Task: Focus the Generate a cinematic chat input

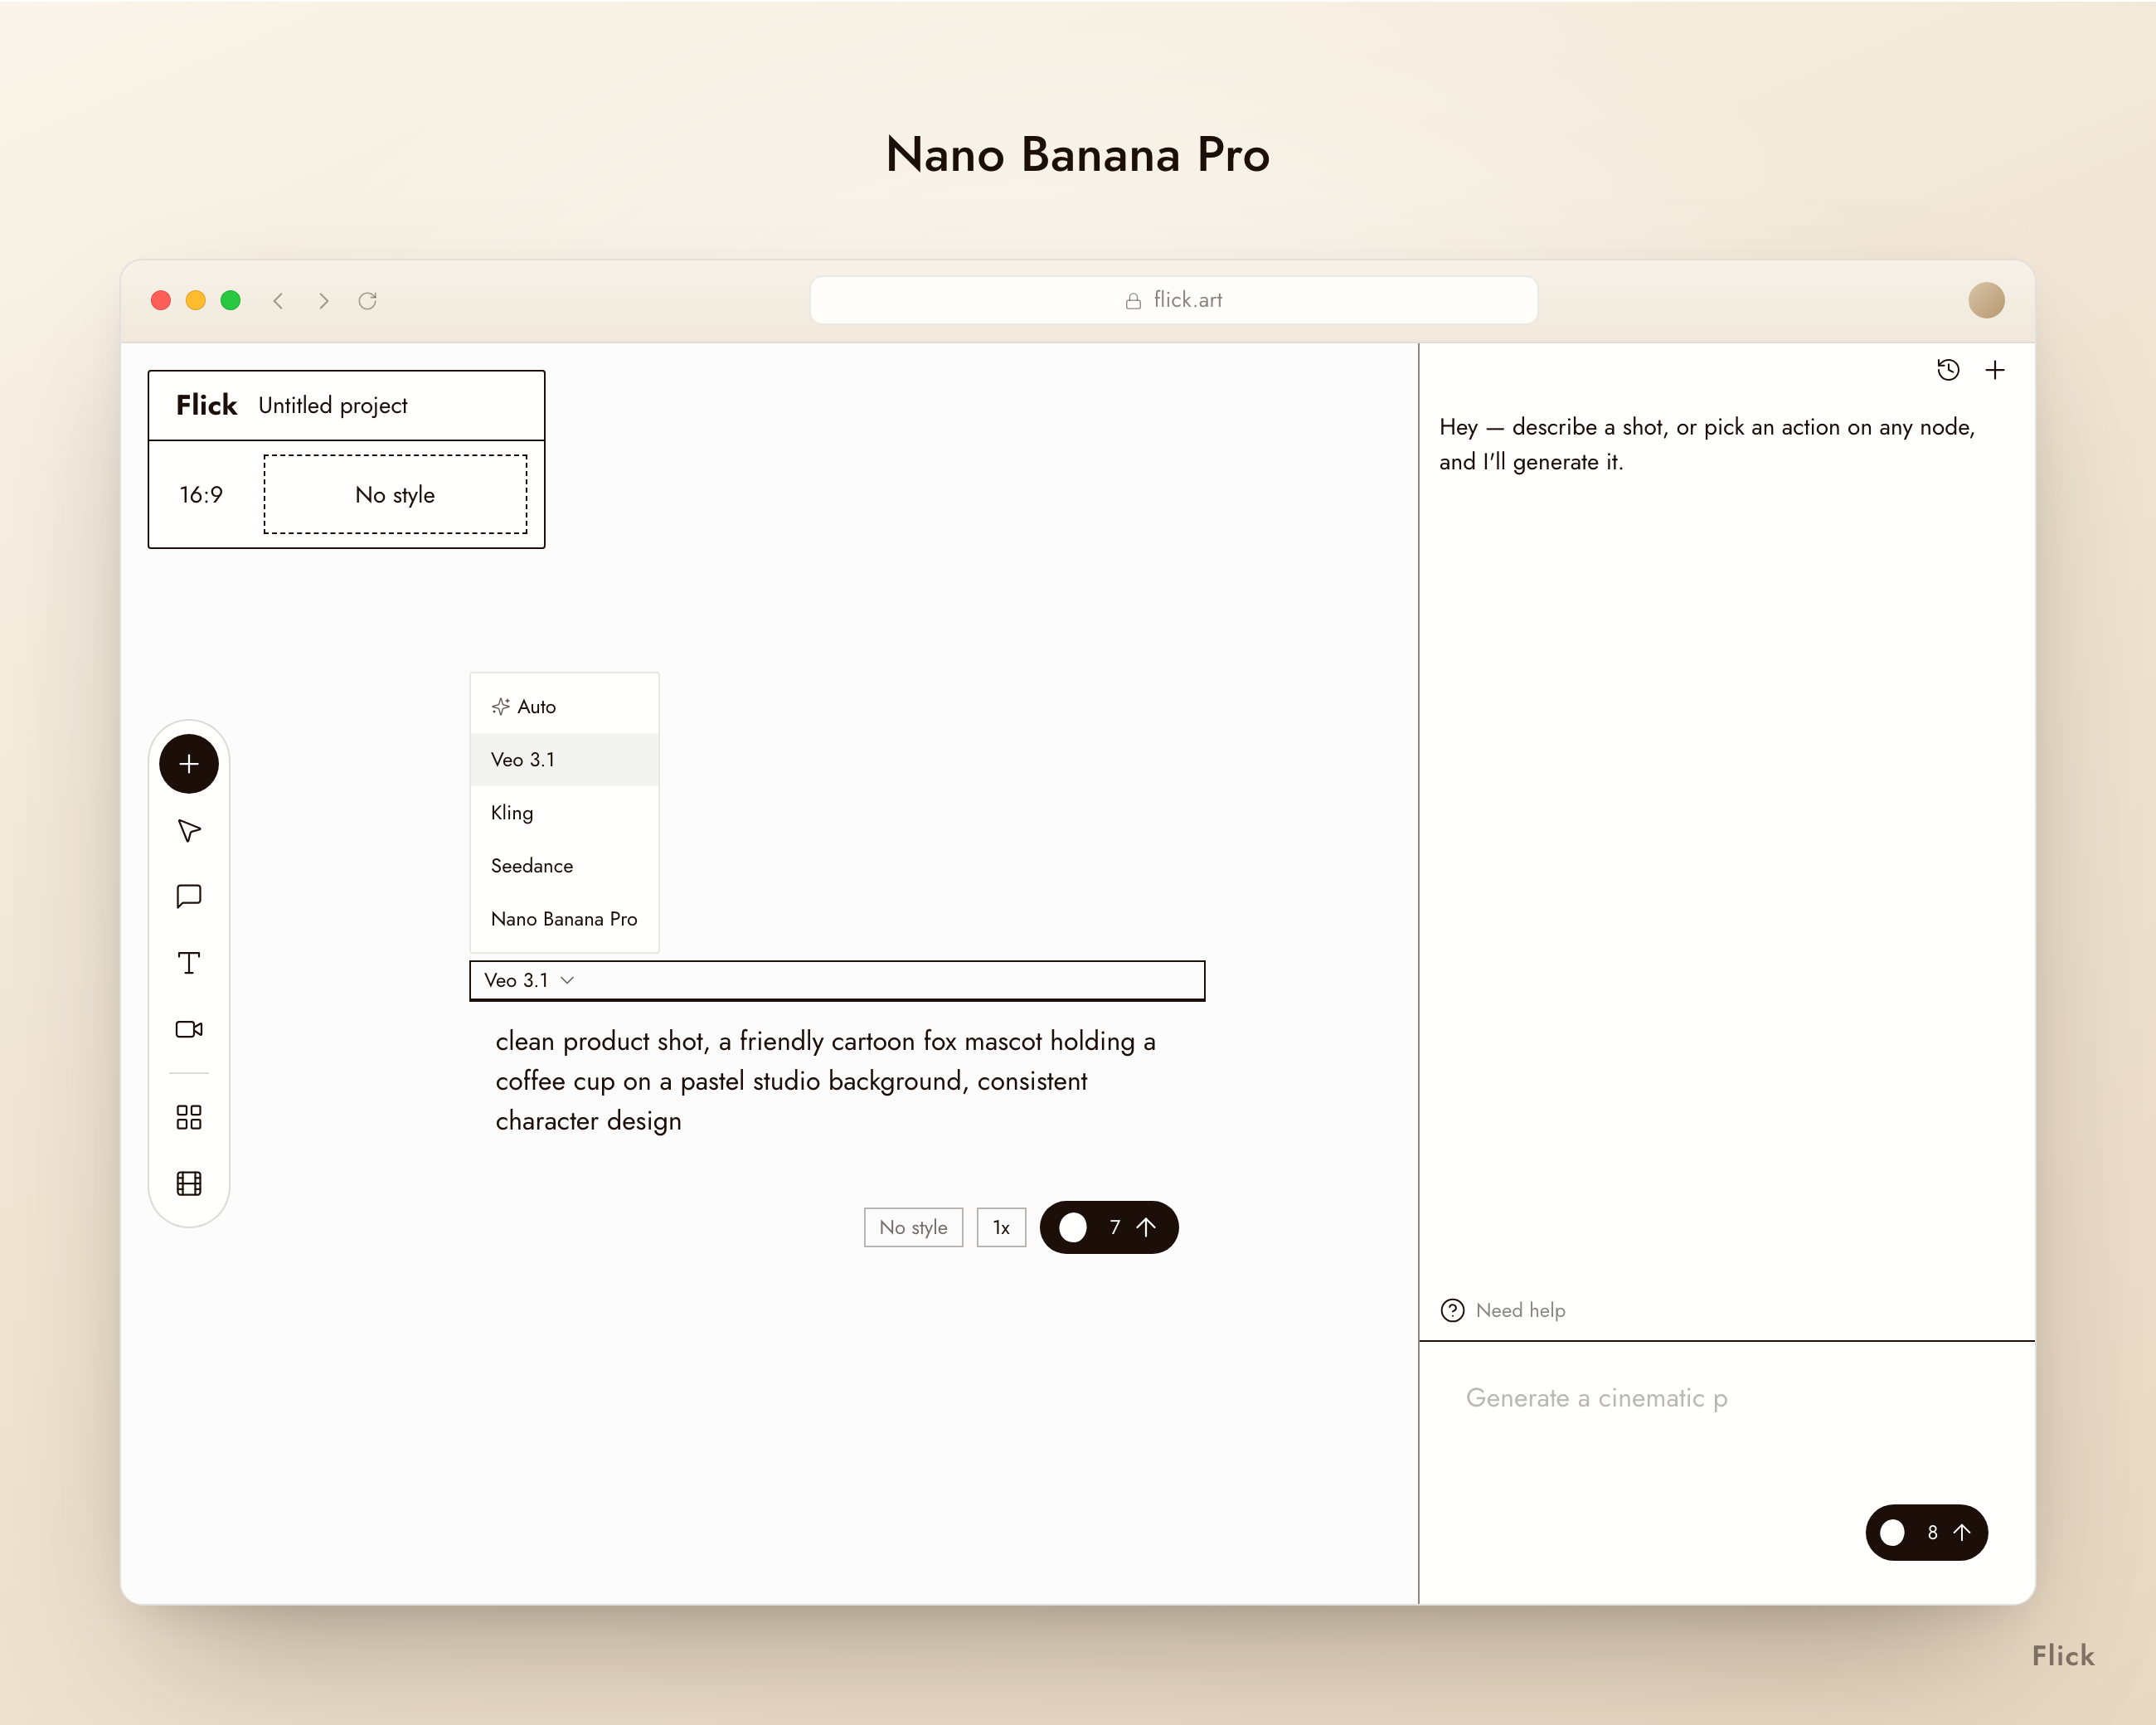Action: pyautogui.click(x=1726, y=1398)
